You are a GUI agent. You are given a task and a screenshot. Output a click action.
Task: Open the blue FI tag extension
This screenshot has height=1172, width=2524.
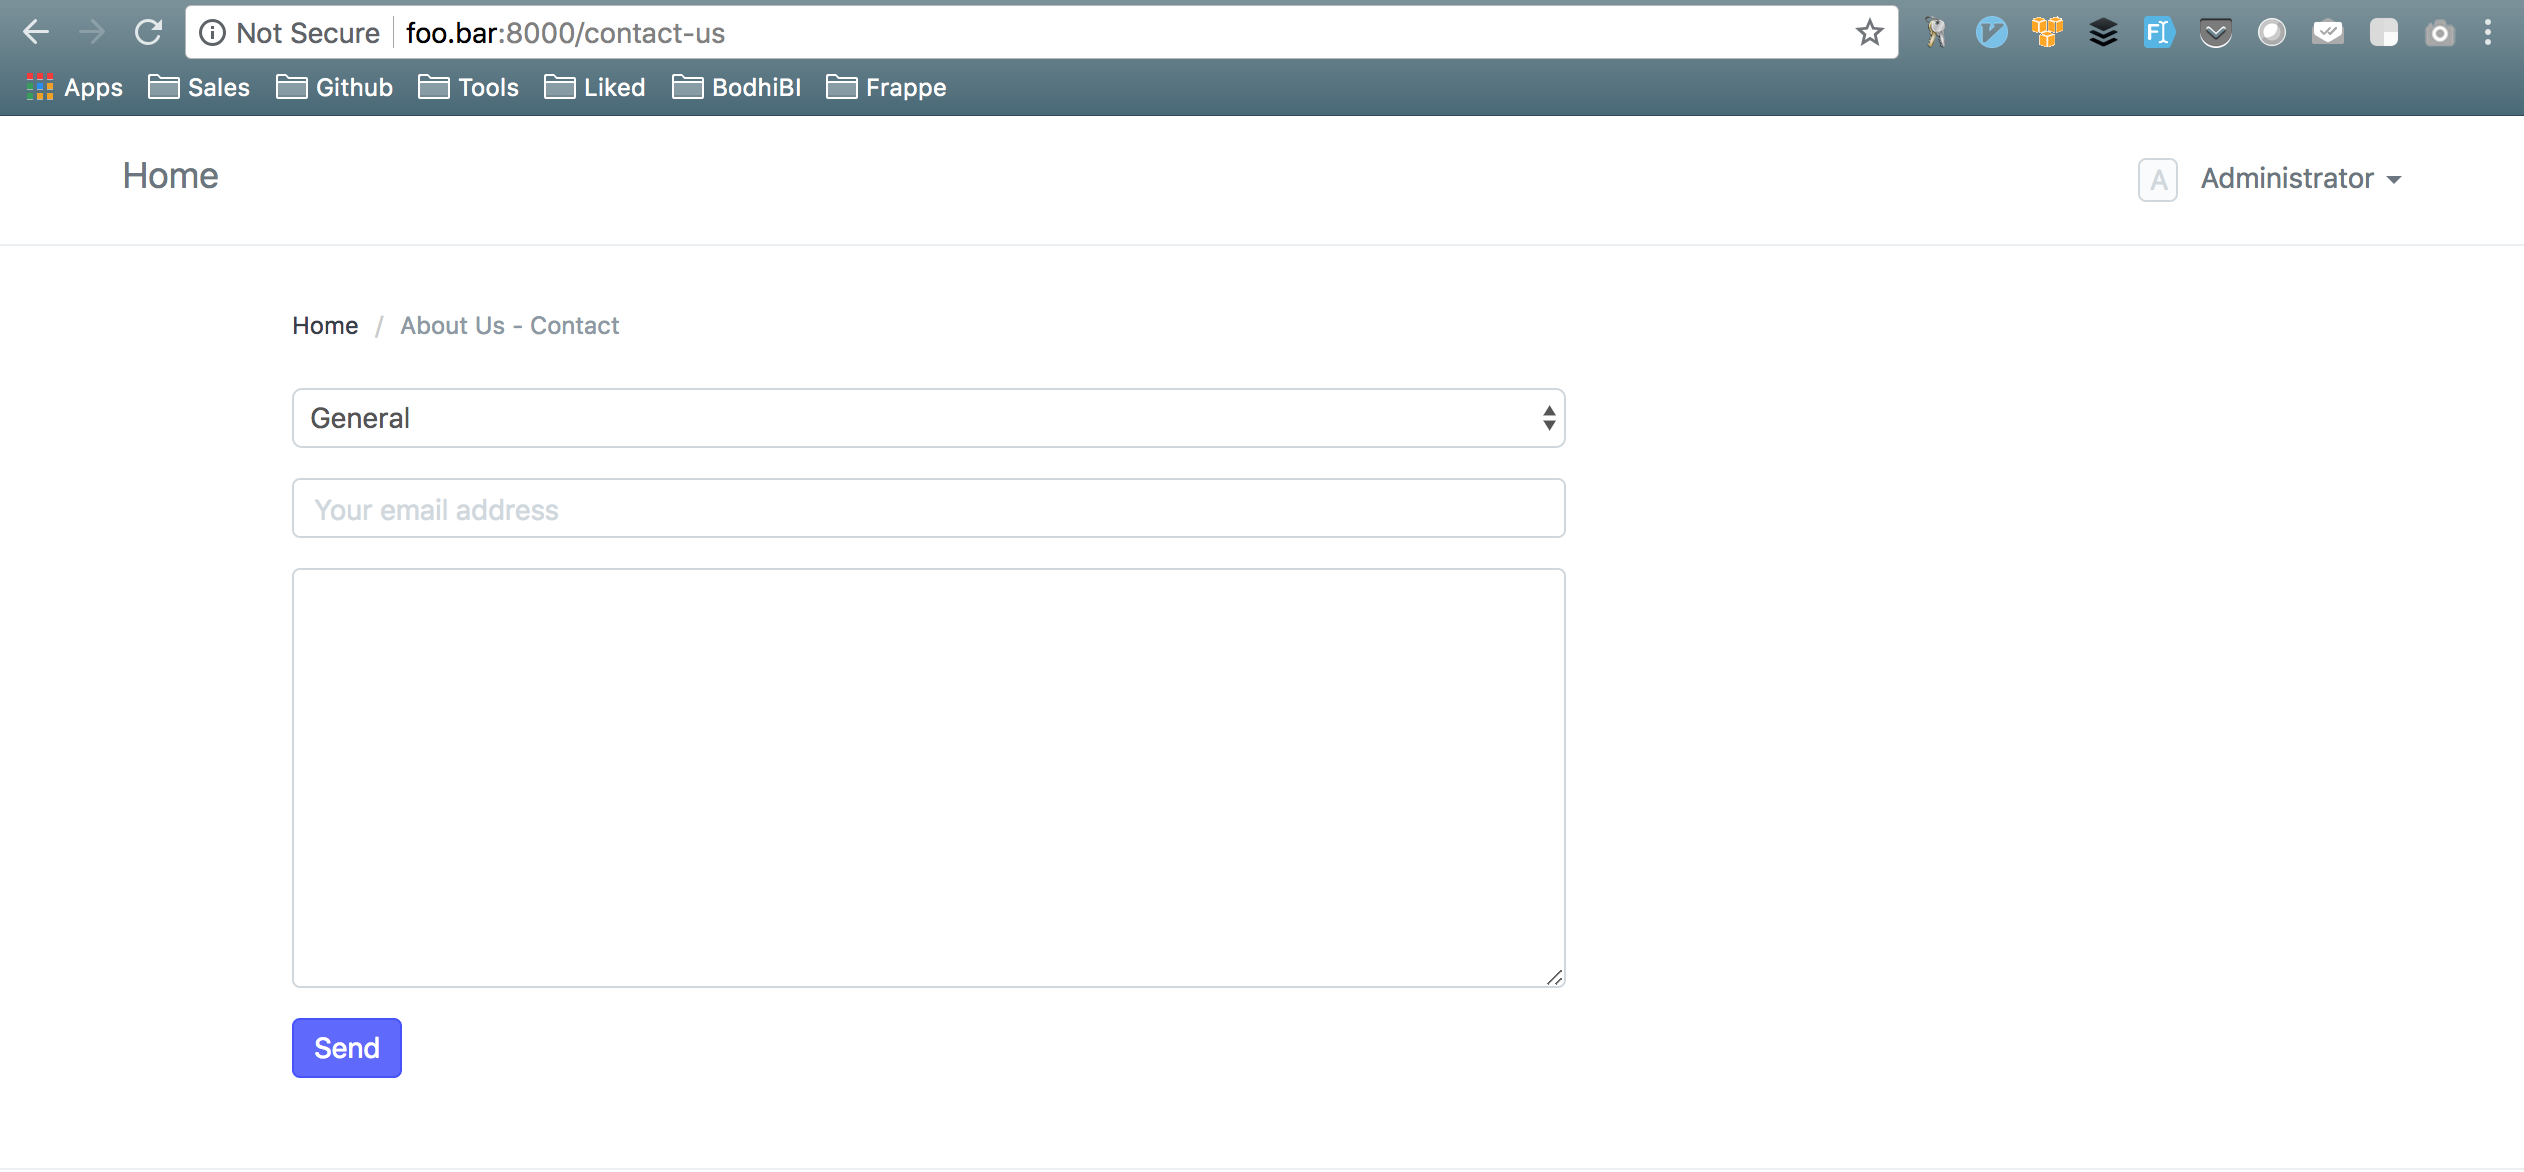click(2159, 33)
